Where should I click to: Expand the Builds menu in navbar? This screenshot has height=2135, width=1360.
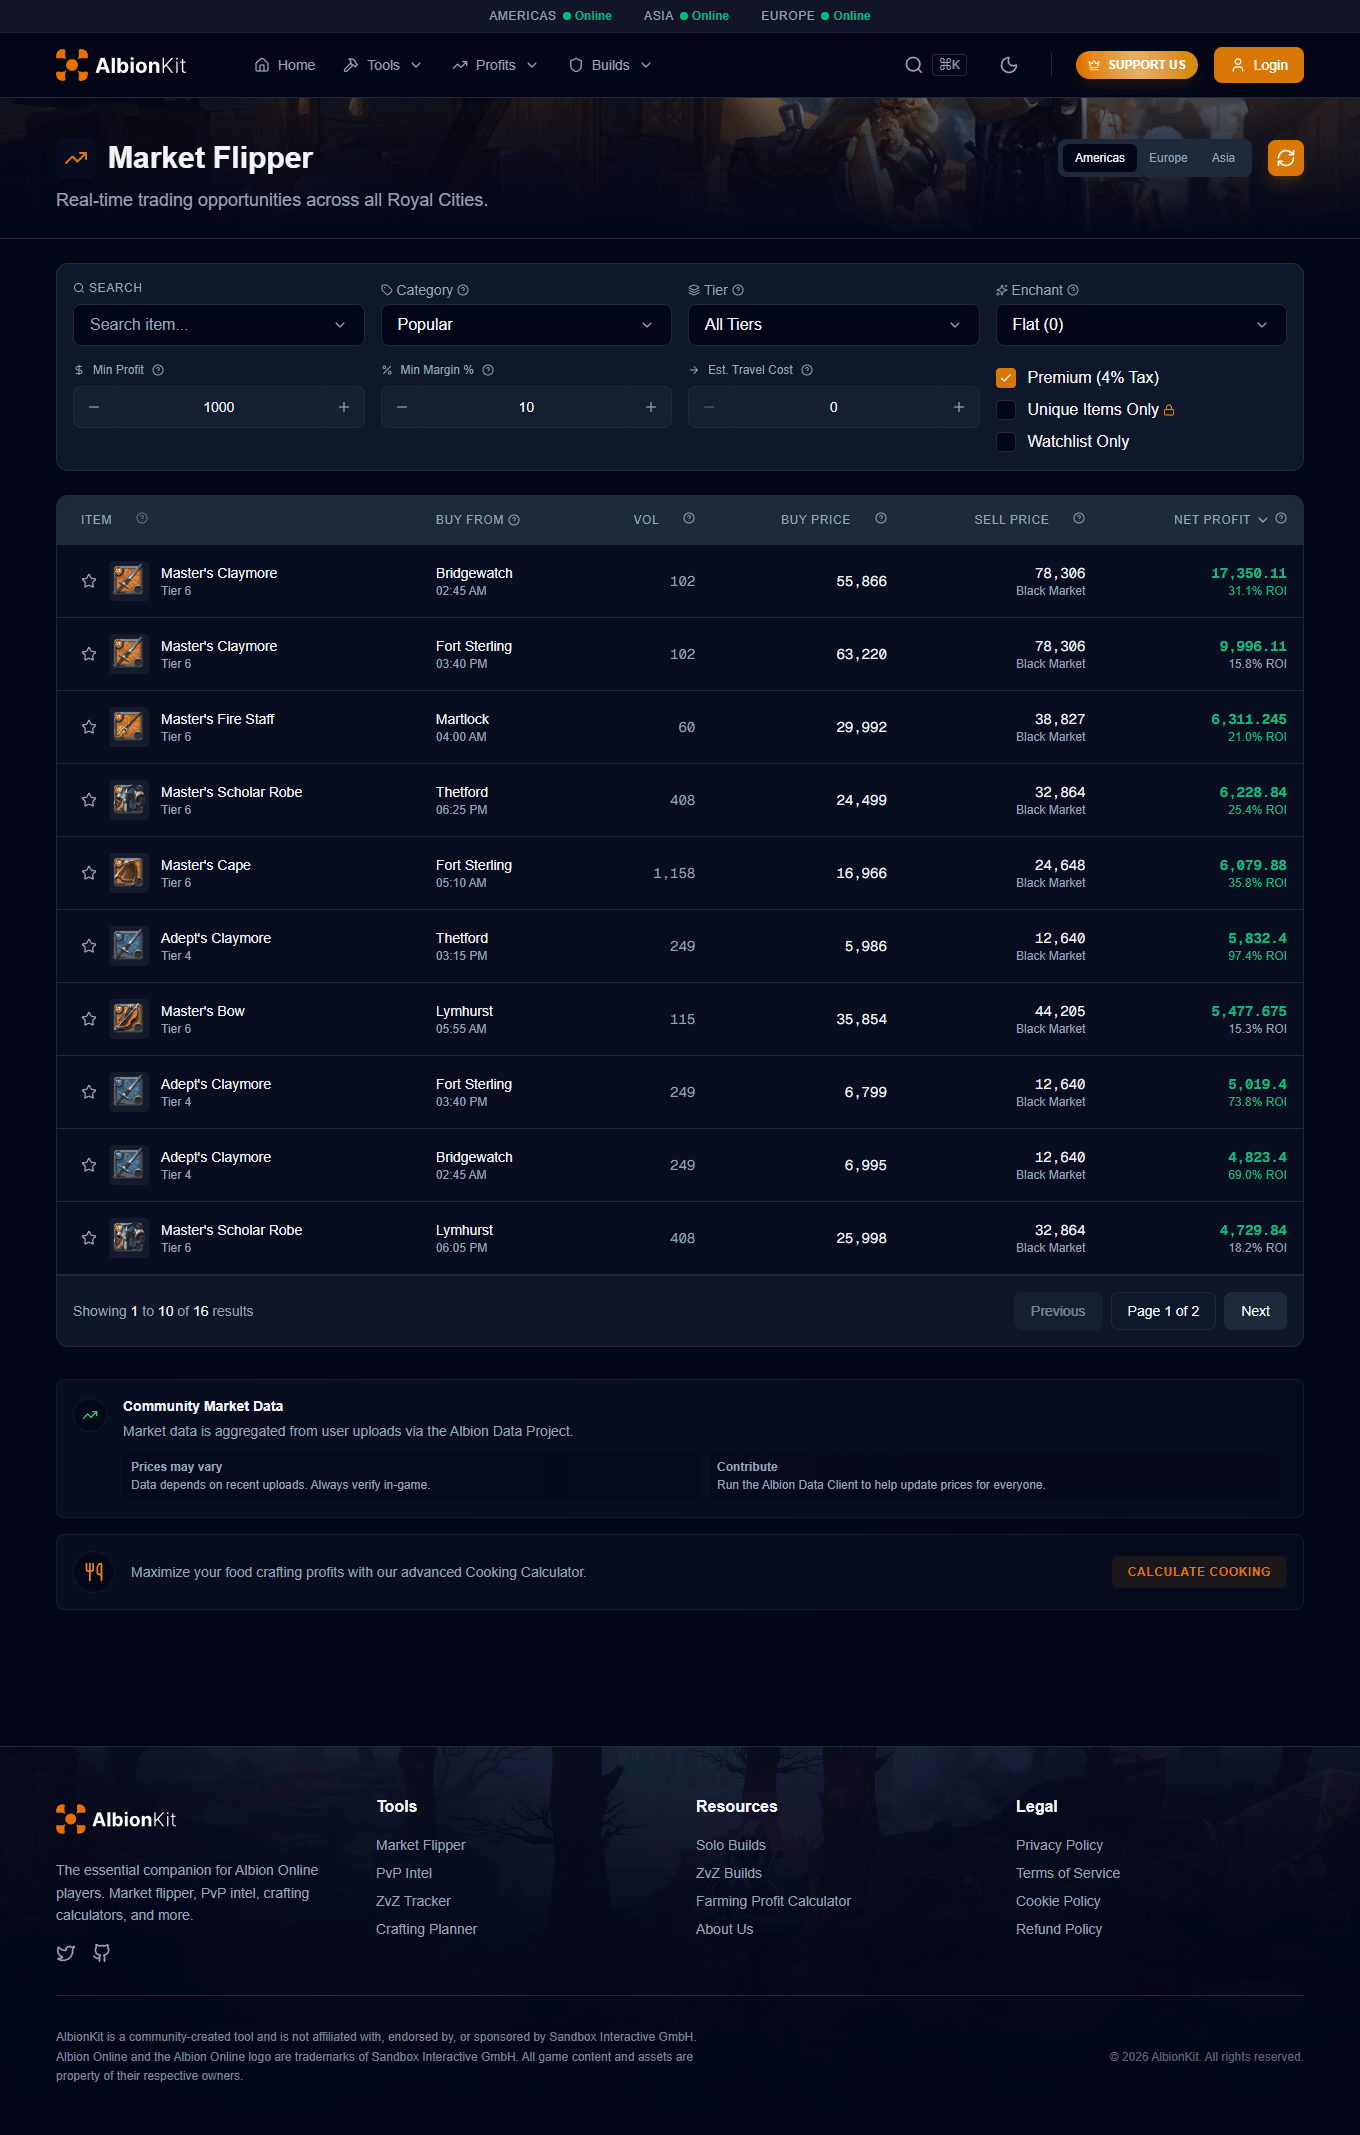pos(610,65)
